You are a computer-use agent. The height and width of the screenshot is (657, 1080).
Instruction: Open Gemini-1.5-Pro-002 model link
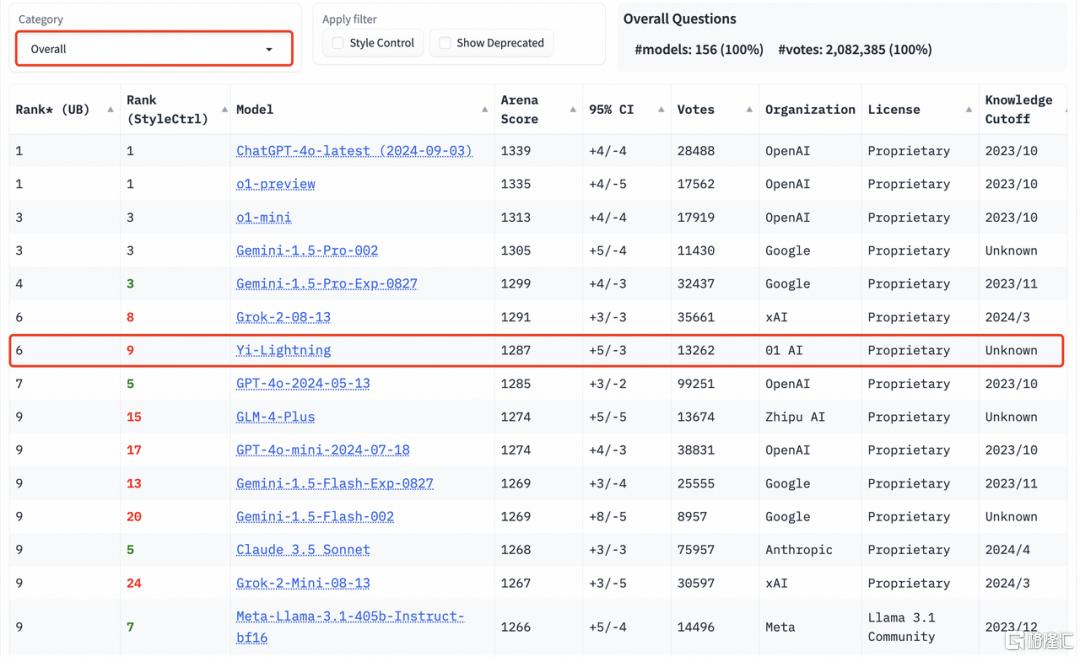click(x=307, y=251)
